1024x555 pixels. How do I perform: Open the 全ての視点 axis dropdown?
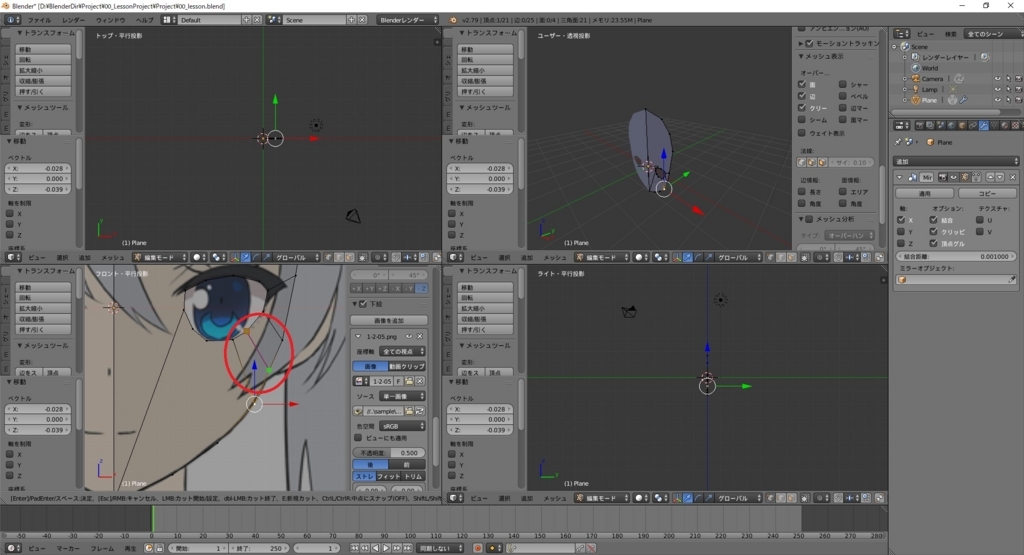[x=402, y=351]
